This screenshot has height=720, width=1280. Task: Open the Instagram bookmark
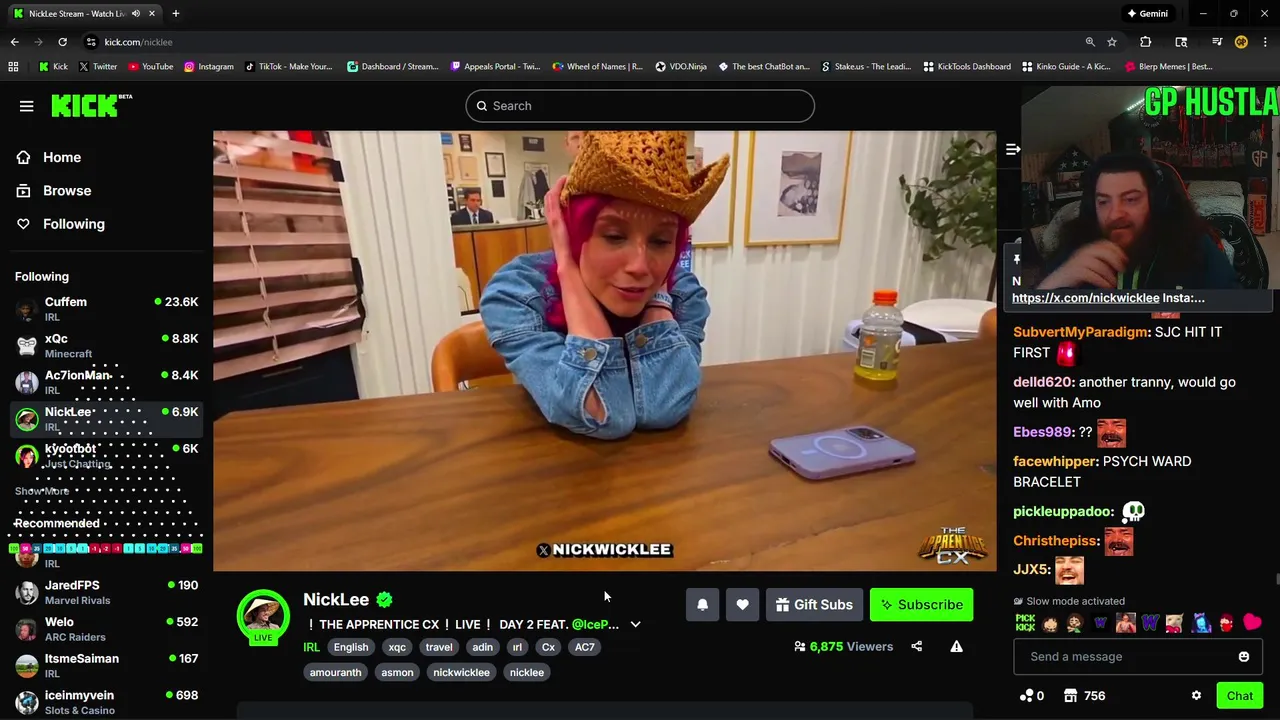(208, 67)
